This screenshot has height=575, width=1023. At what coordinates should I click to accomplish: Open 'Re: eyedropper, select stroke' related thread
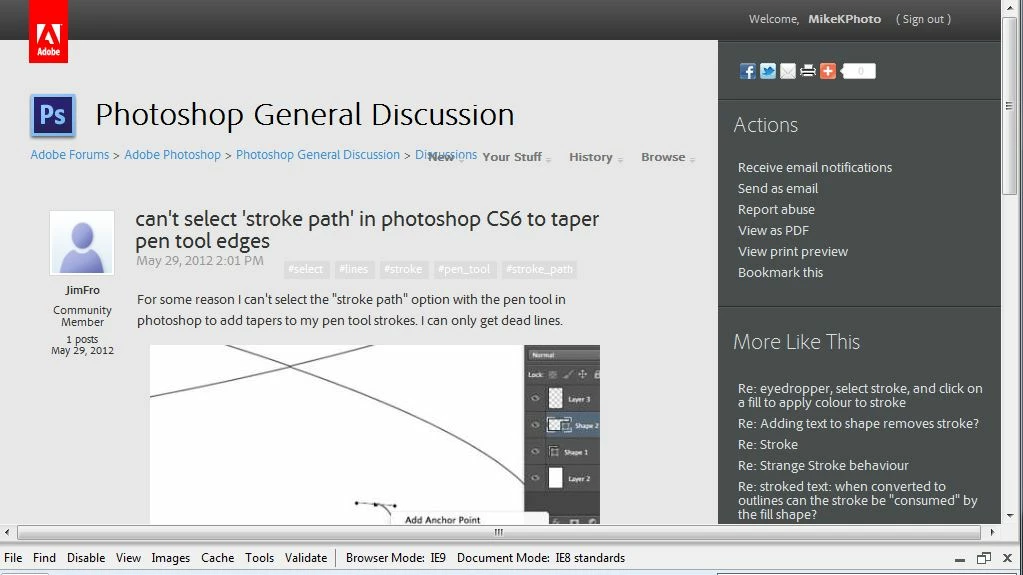click(x=860, y=396)
